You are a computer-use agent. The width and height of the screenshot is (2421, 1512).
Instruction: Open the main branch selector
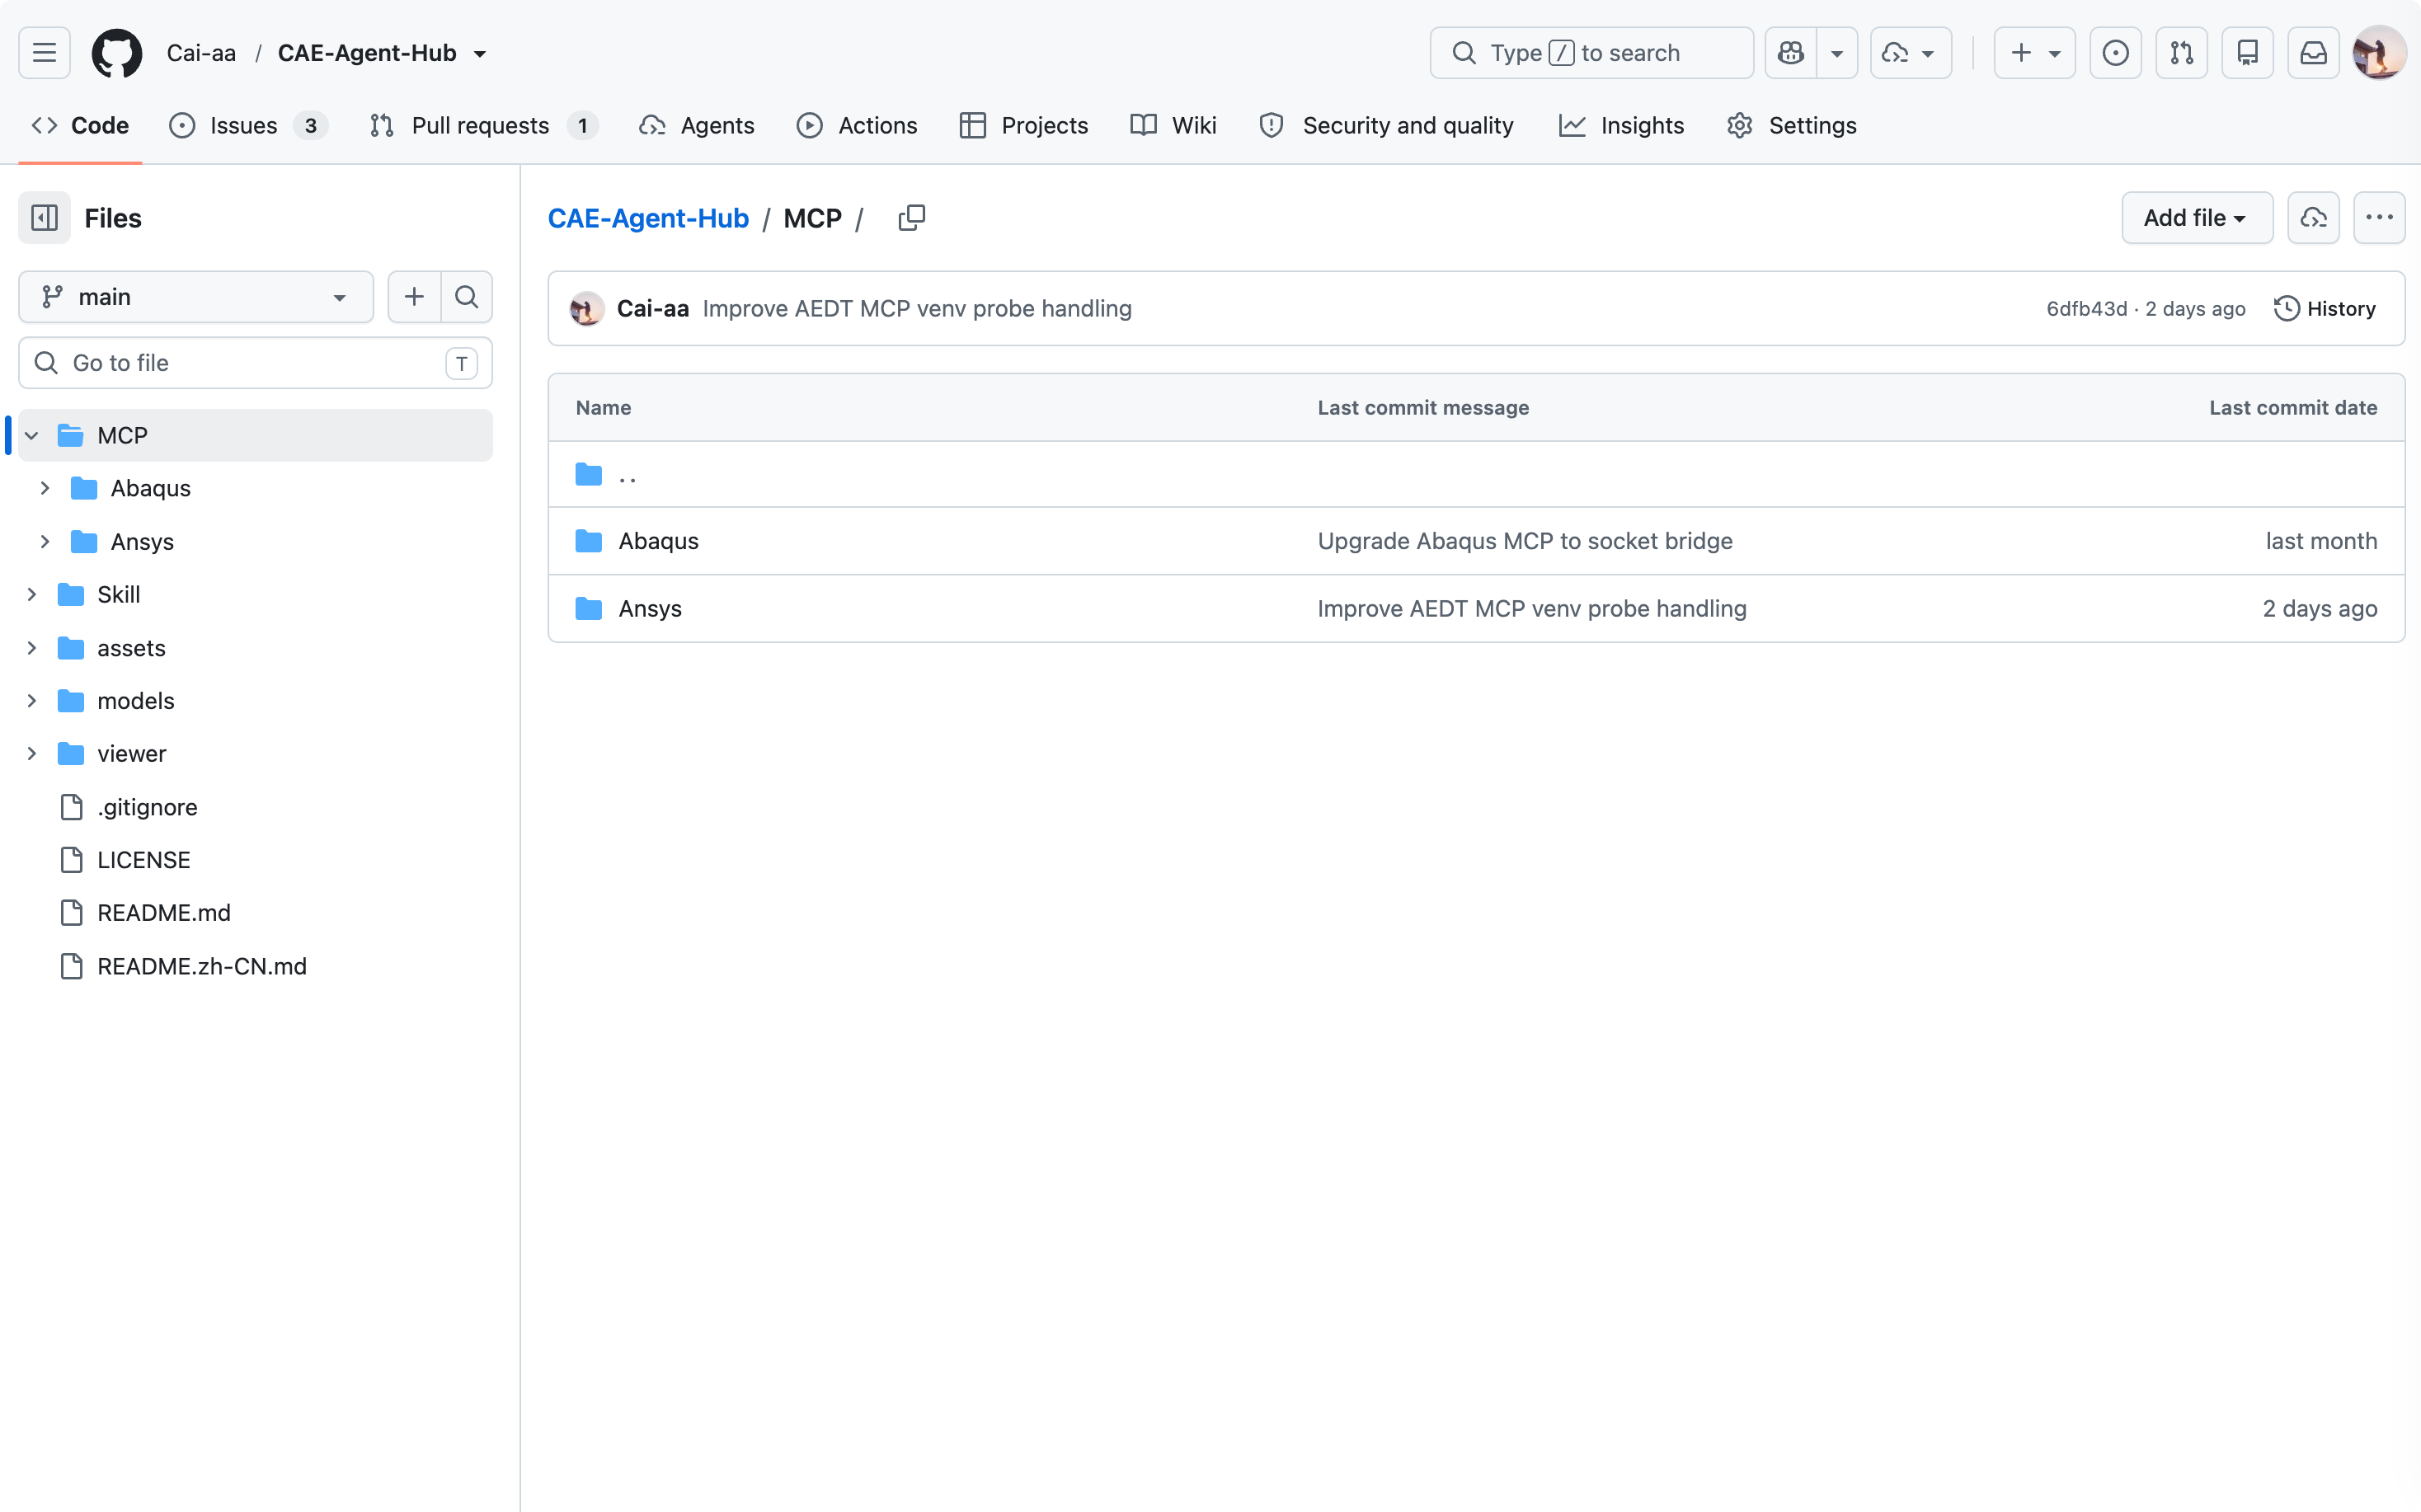(196, 297)
